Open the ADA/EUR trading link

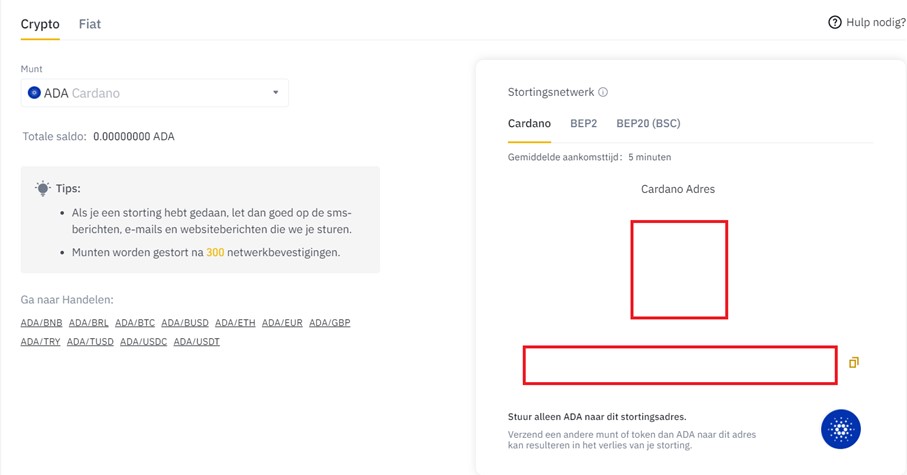(282, 323)
